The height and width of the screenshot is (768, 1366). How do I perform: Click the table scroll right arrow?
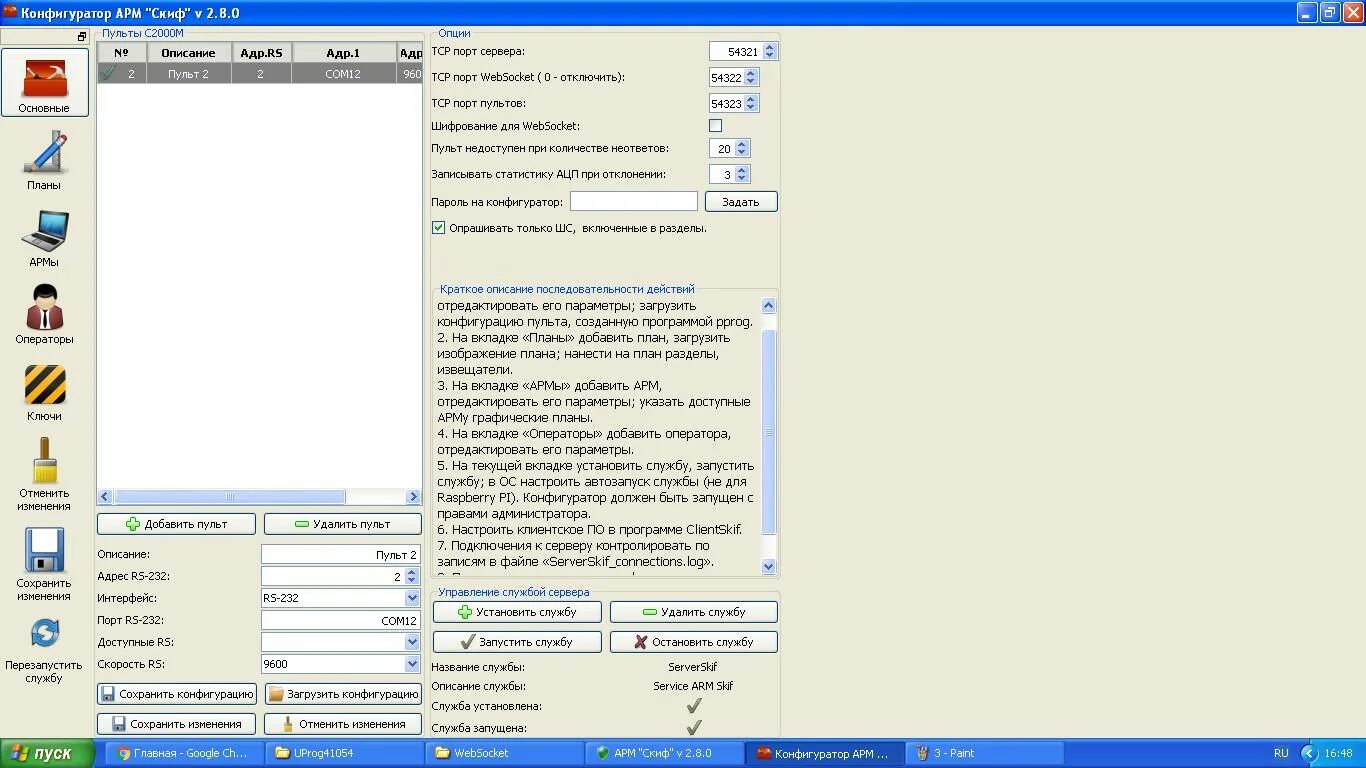point(414,497)
